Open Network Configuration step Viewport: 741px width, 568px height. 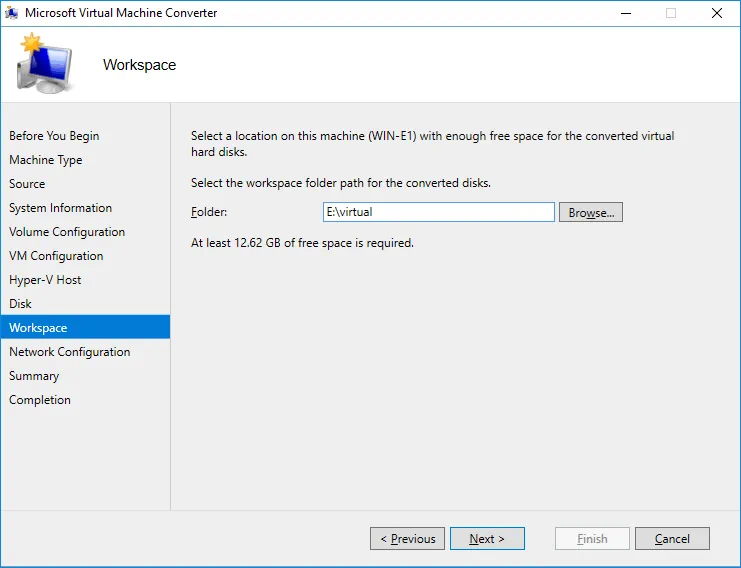point(69,352)
